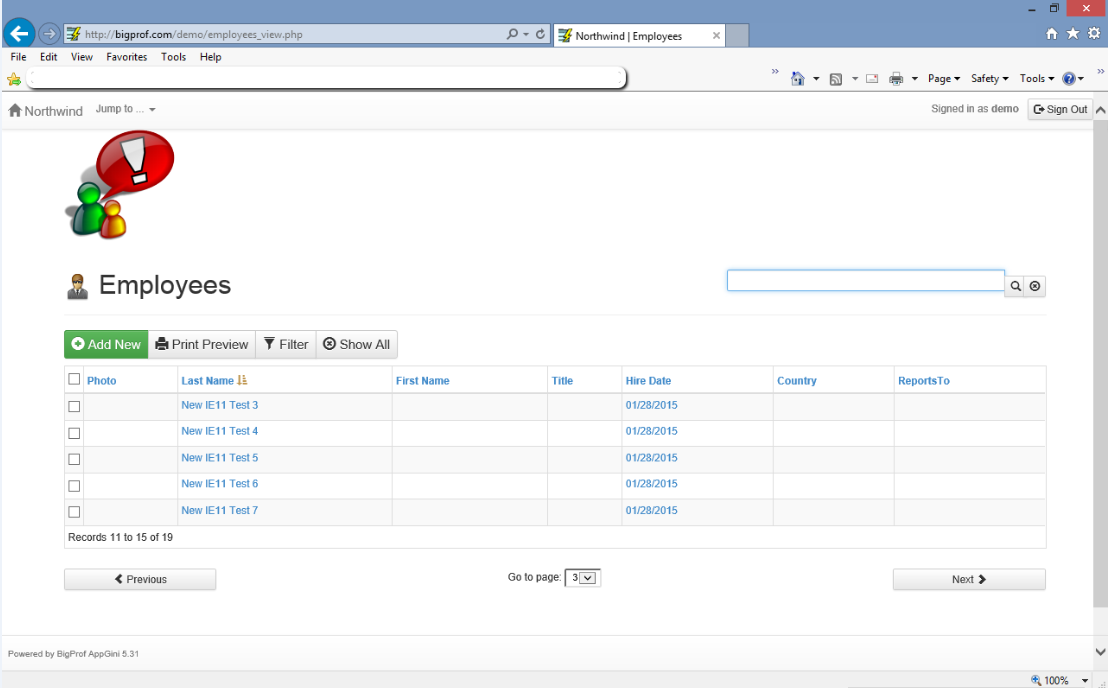The height and width of the screenshot is (688, 1108).
Task: Click the Northwind home icon link
Action: tap(15, 110)
